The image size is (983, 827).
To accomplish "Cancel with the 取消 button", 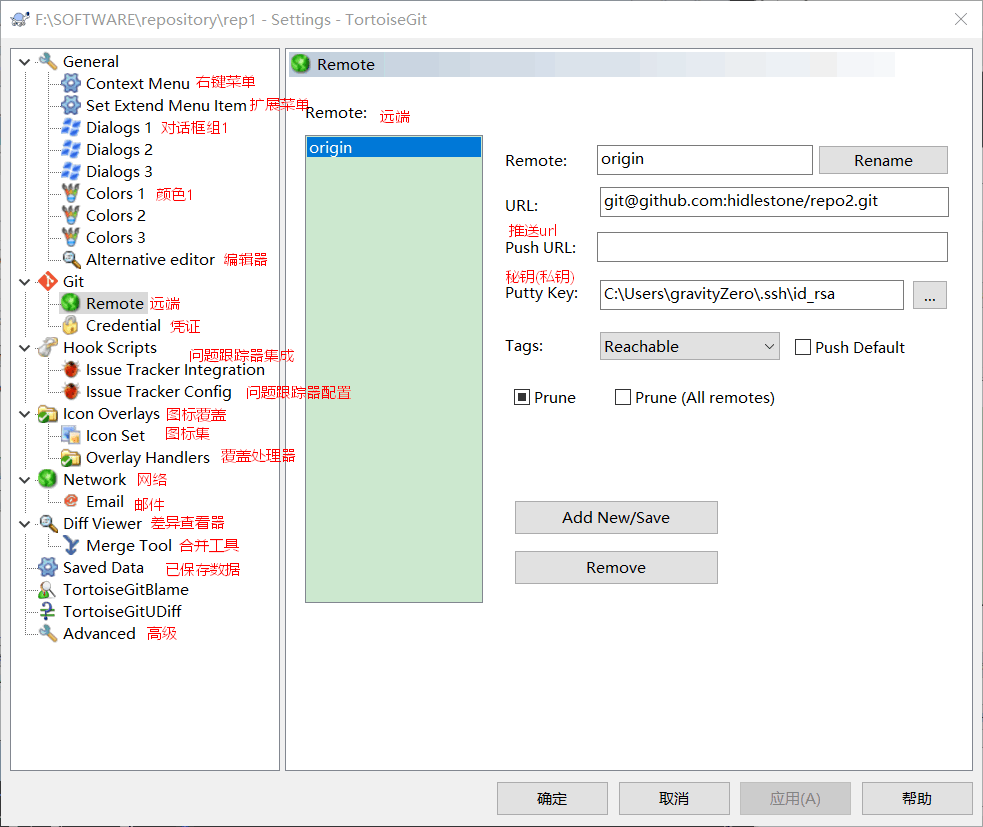I will 674,798.
